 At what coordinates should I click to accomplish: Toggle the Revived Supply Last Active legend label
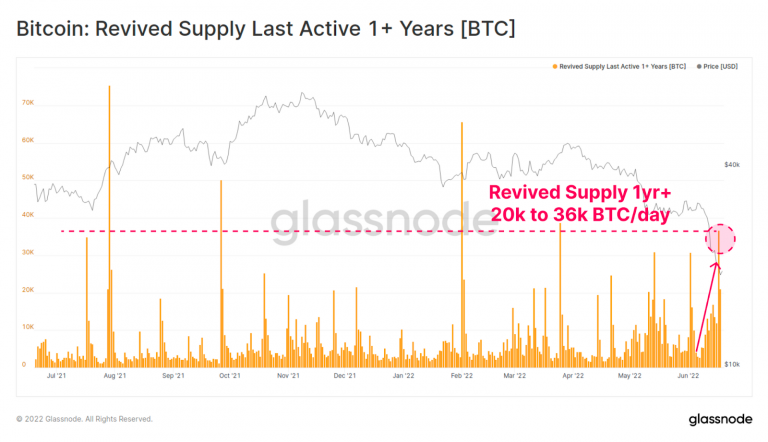623,67
